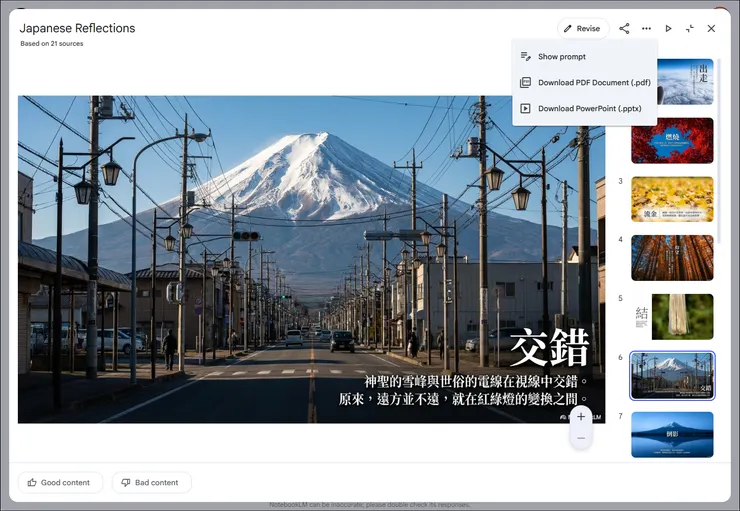The height and width of the screenshot is (511, 740).
Task: Choose Download PDF Document (.pdf)
Action: click(584, 83)
